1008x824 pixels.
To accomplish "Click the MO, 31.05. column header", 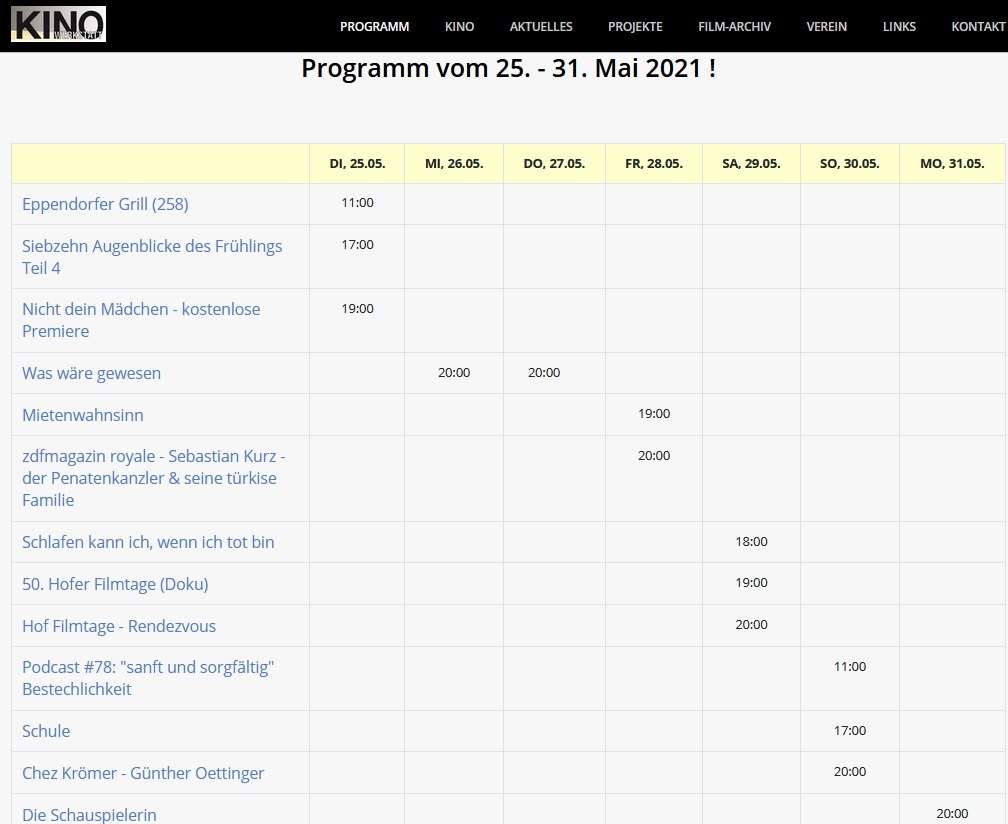I will [x=952, y=163].
